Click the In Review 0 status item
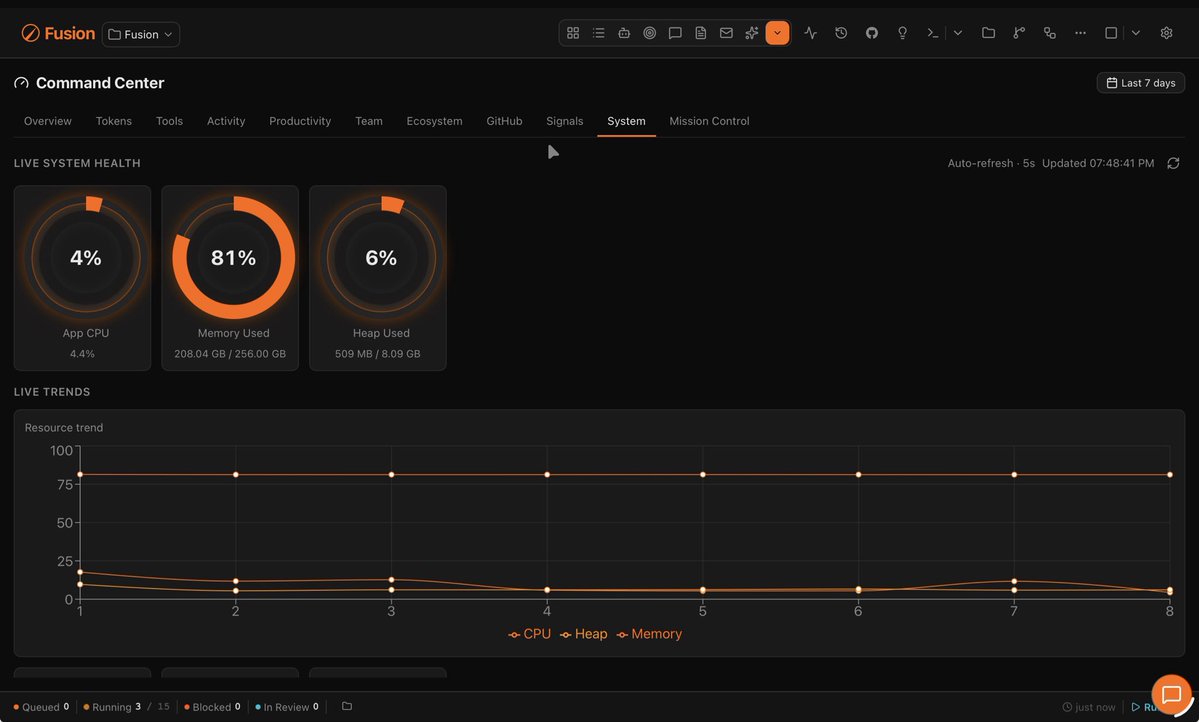Viewport: 1199px width, 722px height. coord(287,707)
